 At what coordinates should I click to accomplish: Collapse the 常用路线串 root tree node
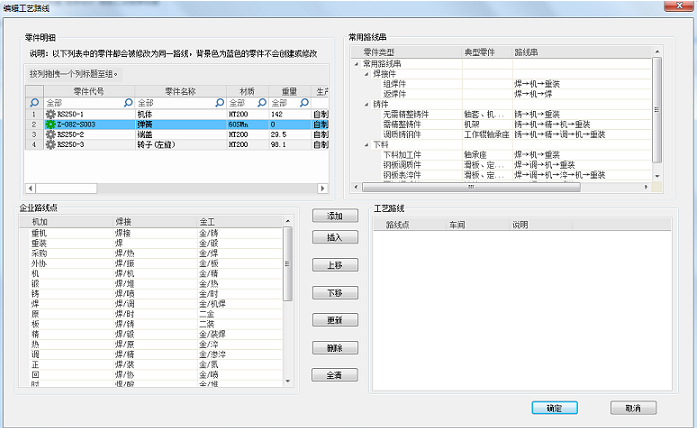pyautogui.click(x=357, y=64)
